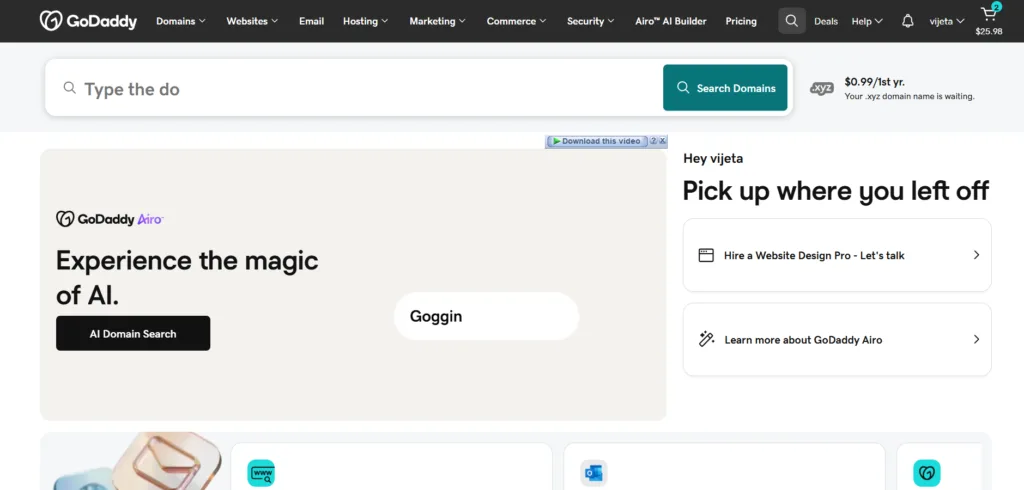Click the Pick up where you left off heading

(x=836, y=191)
